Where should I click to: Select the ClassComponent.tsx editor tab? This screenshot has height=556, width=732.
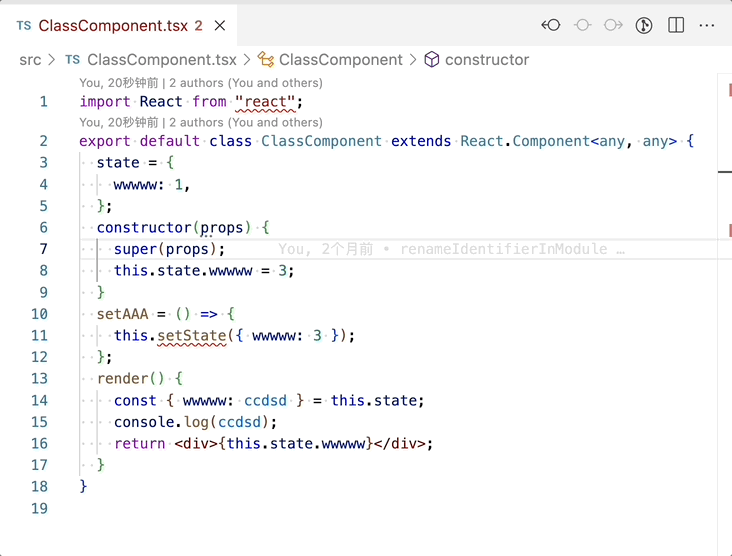click(119, 25)
